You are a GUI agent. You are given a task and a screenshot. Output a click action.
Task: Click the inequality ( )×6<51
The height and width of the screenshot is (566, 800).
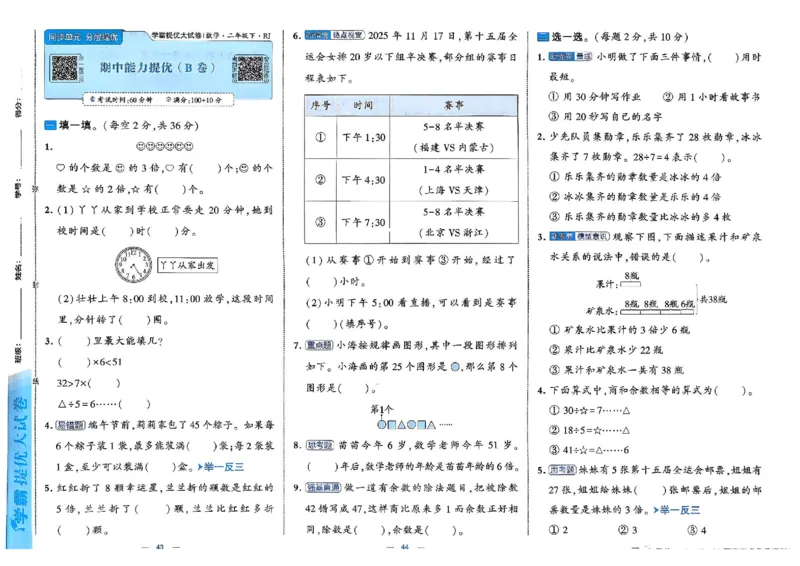[x=90, y=362]
